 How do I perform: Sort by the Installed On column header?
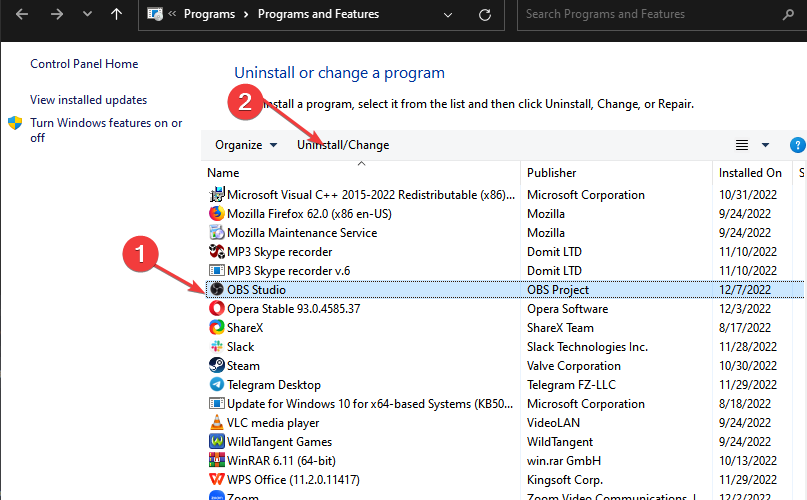pos(750,173)
